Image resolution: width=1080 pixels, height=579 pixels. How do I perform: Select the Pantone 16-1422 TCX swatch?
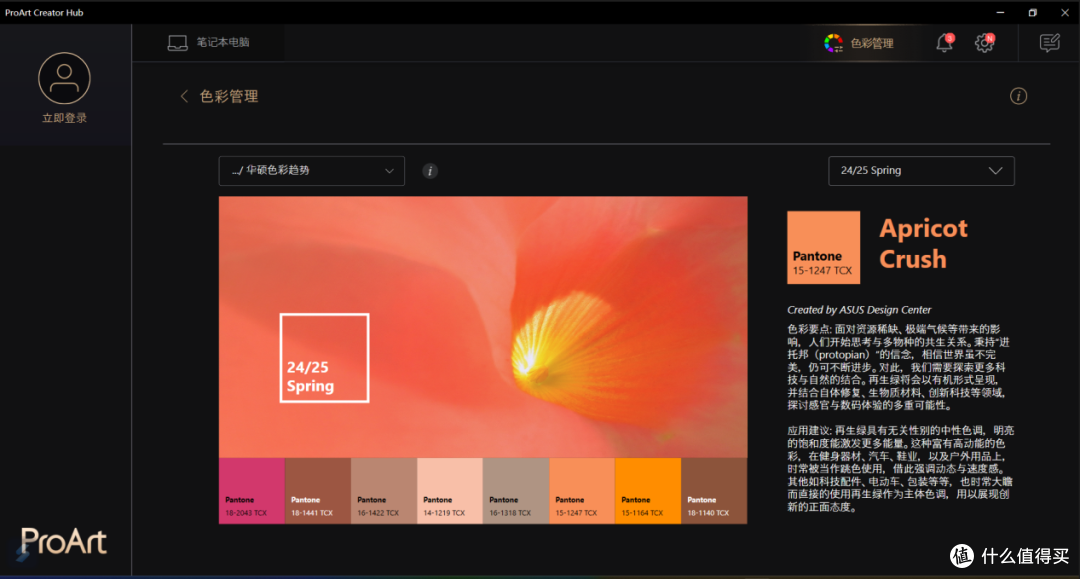[x=384, y=491]
